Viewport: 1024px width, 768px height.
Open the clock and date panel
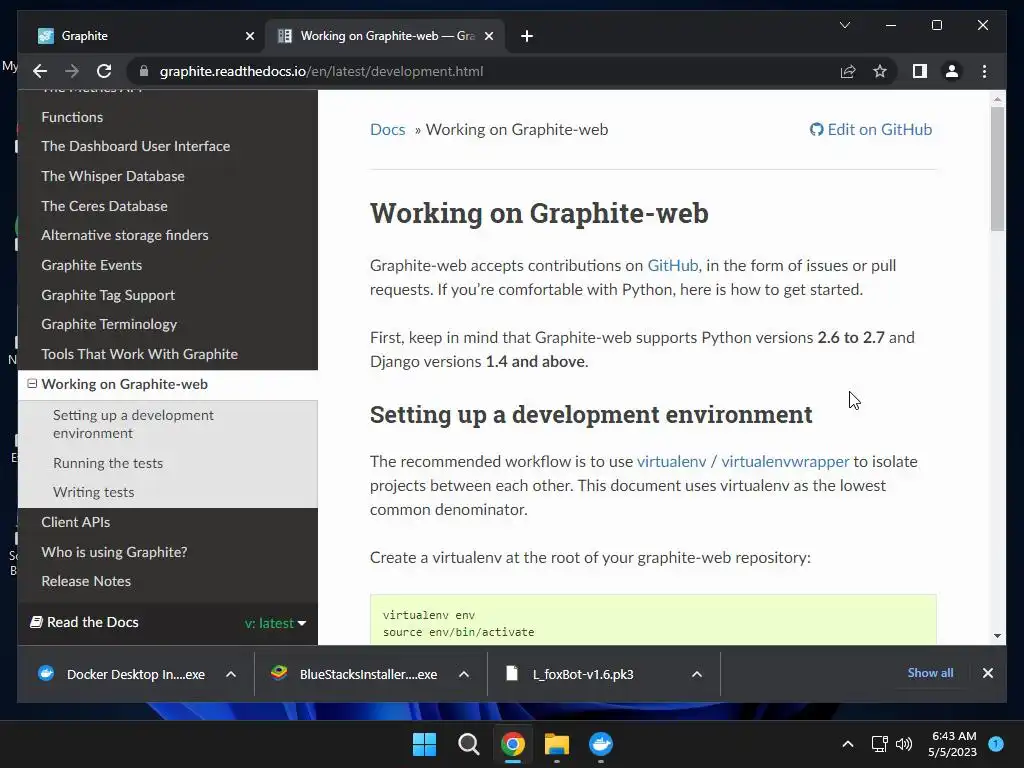[x=953, y=744]
